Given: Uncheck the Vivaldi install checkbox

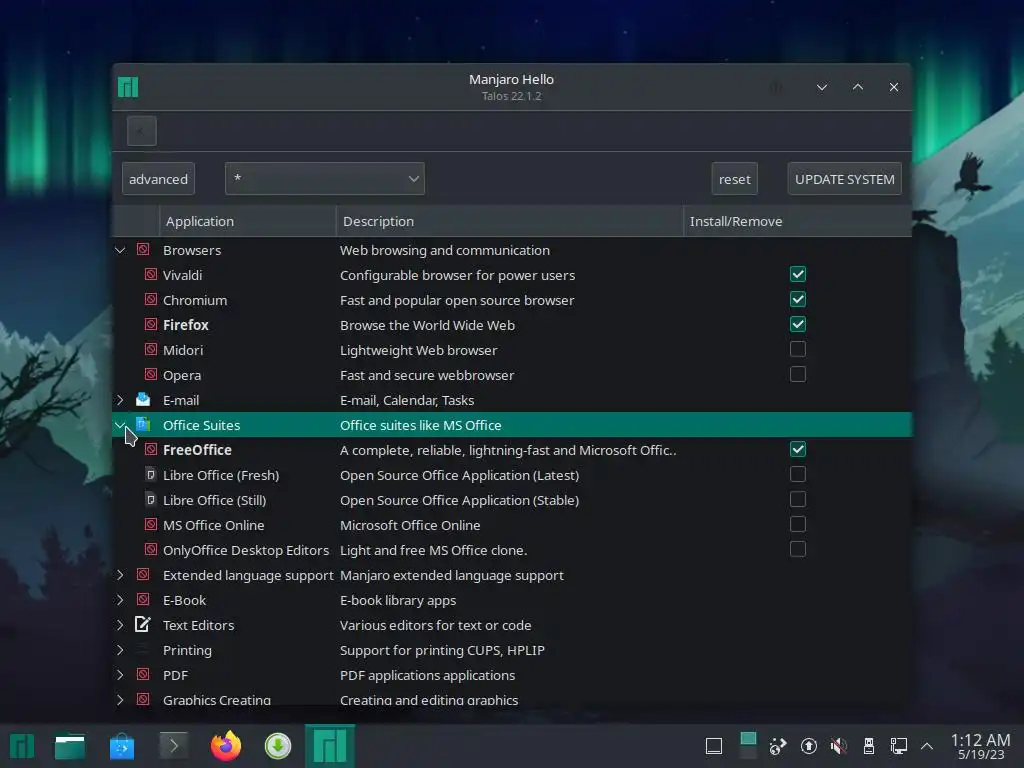Looking at the screenshot, I should pos(797,274).
